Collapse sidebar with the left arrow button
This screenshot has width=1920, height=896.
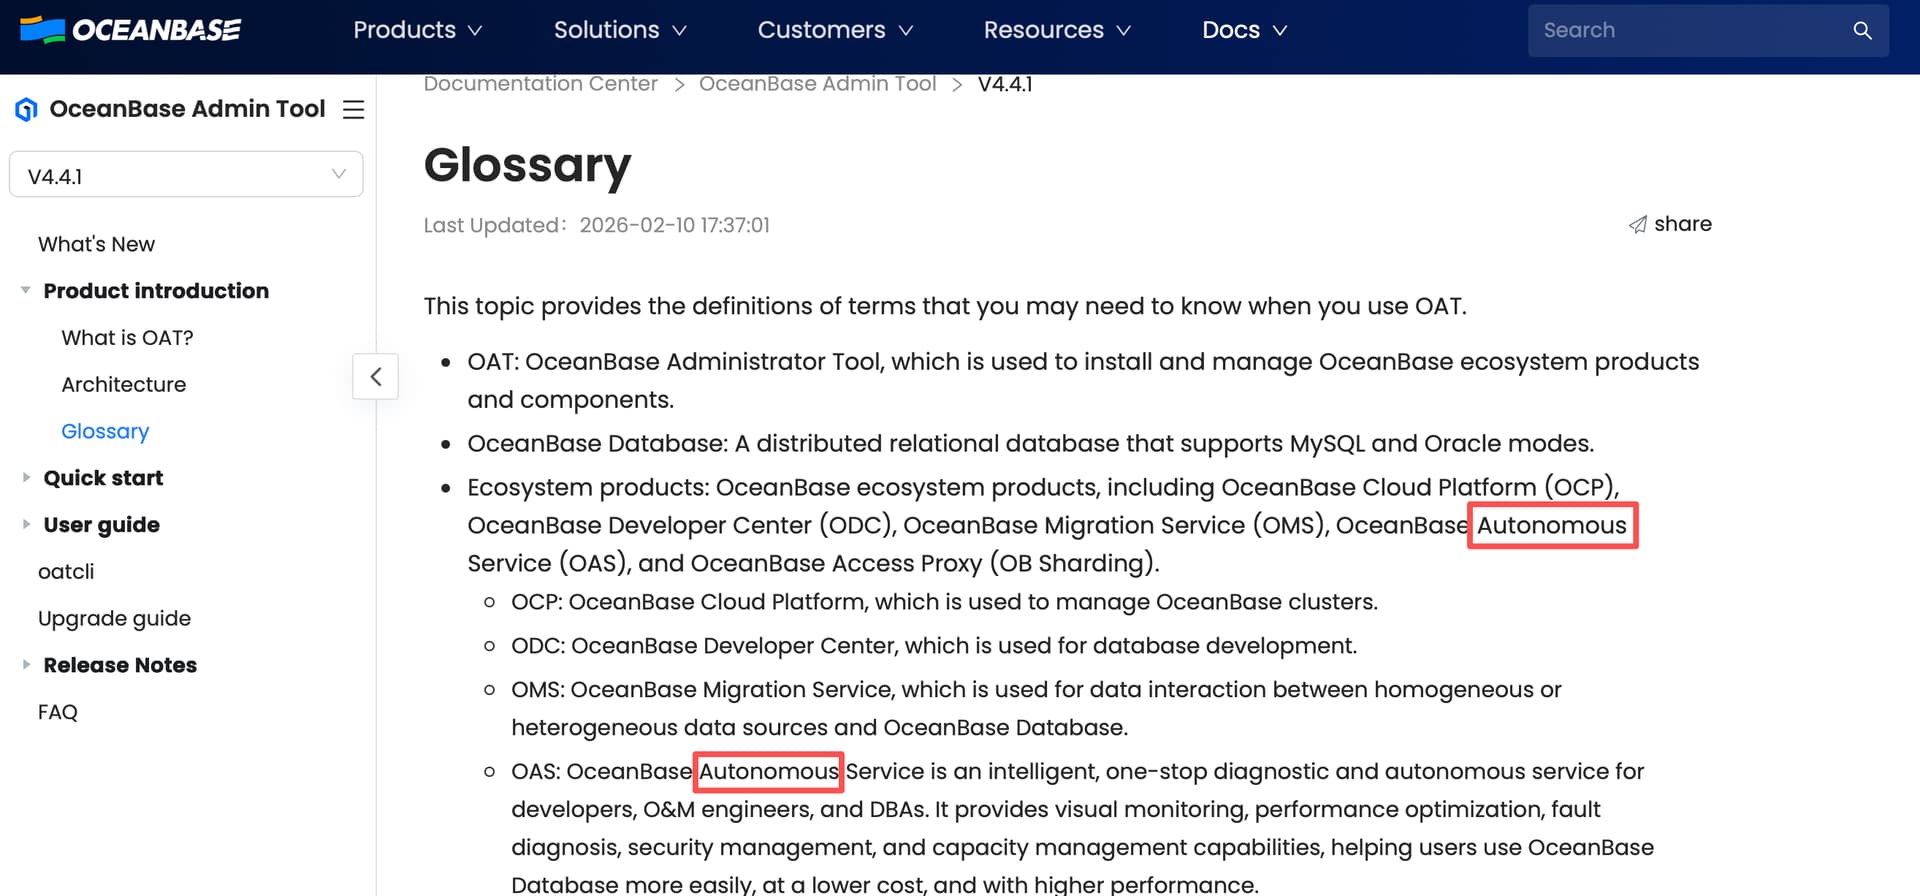pyautogui.click(x=376, y=377)
